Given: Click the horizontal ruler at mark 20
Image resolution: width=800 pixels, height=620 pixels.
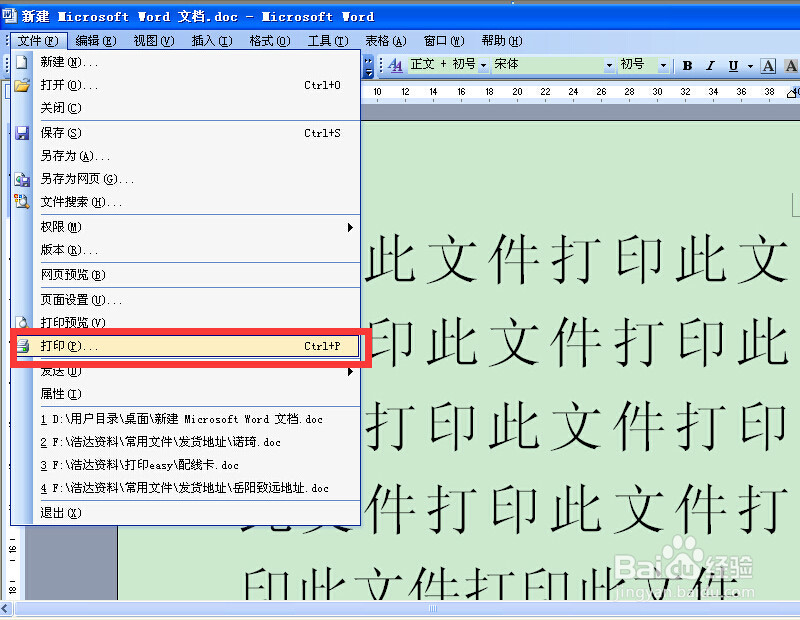Looking at the screenshot, I should click(517, 92).
